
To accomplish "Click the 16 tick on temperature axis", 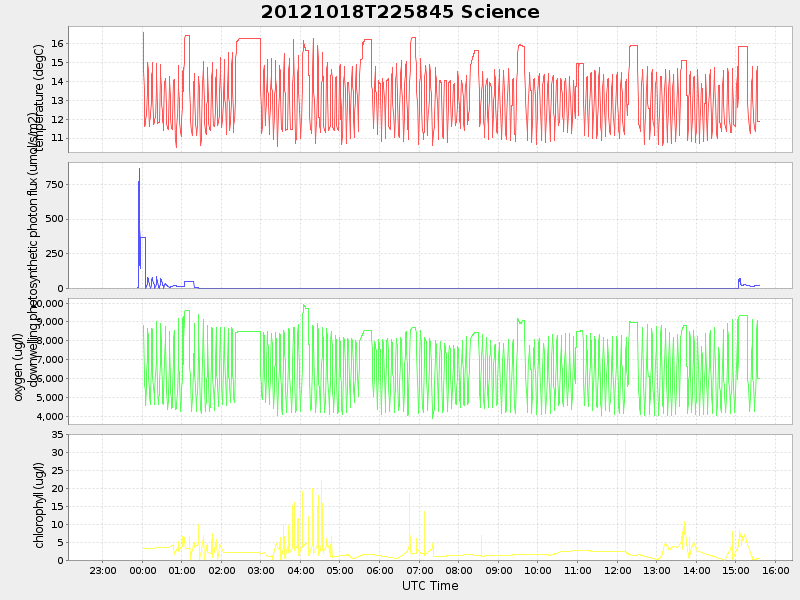I will 57,44.
